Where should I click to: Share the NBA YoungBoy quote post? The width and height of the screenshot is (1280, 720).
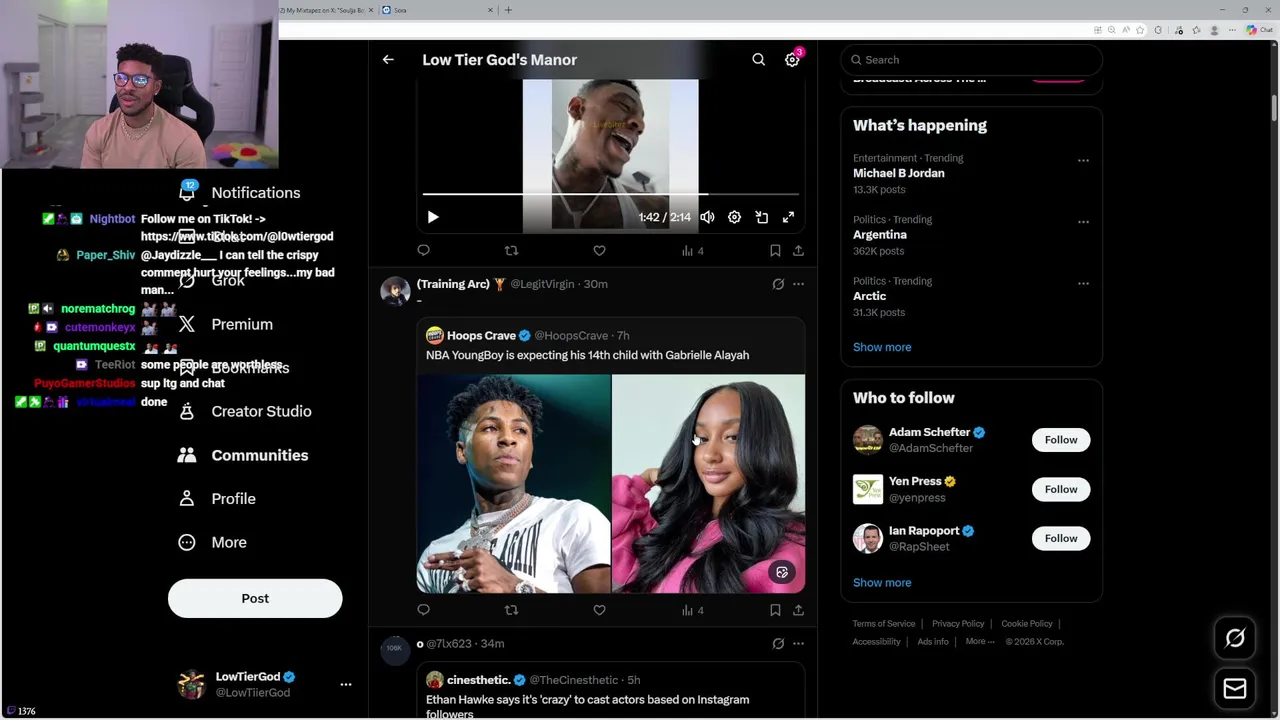click(798, 610)
